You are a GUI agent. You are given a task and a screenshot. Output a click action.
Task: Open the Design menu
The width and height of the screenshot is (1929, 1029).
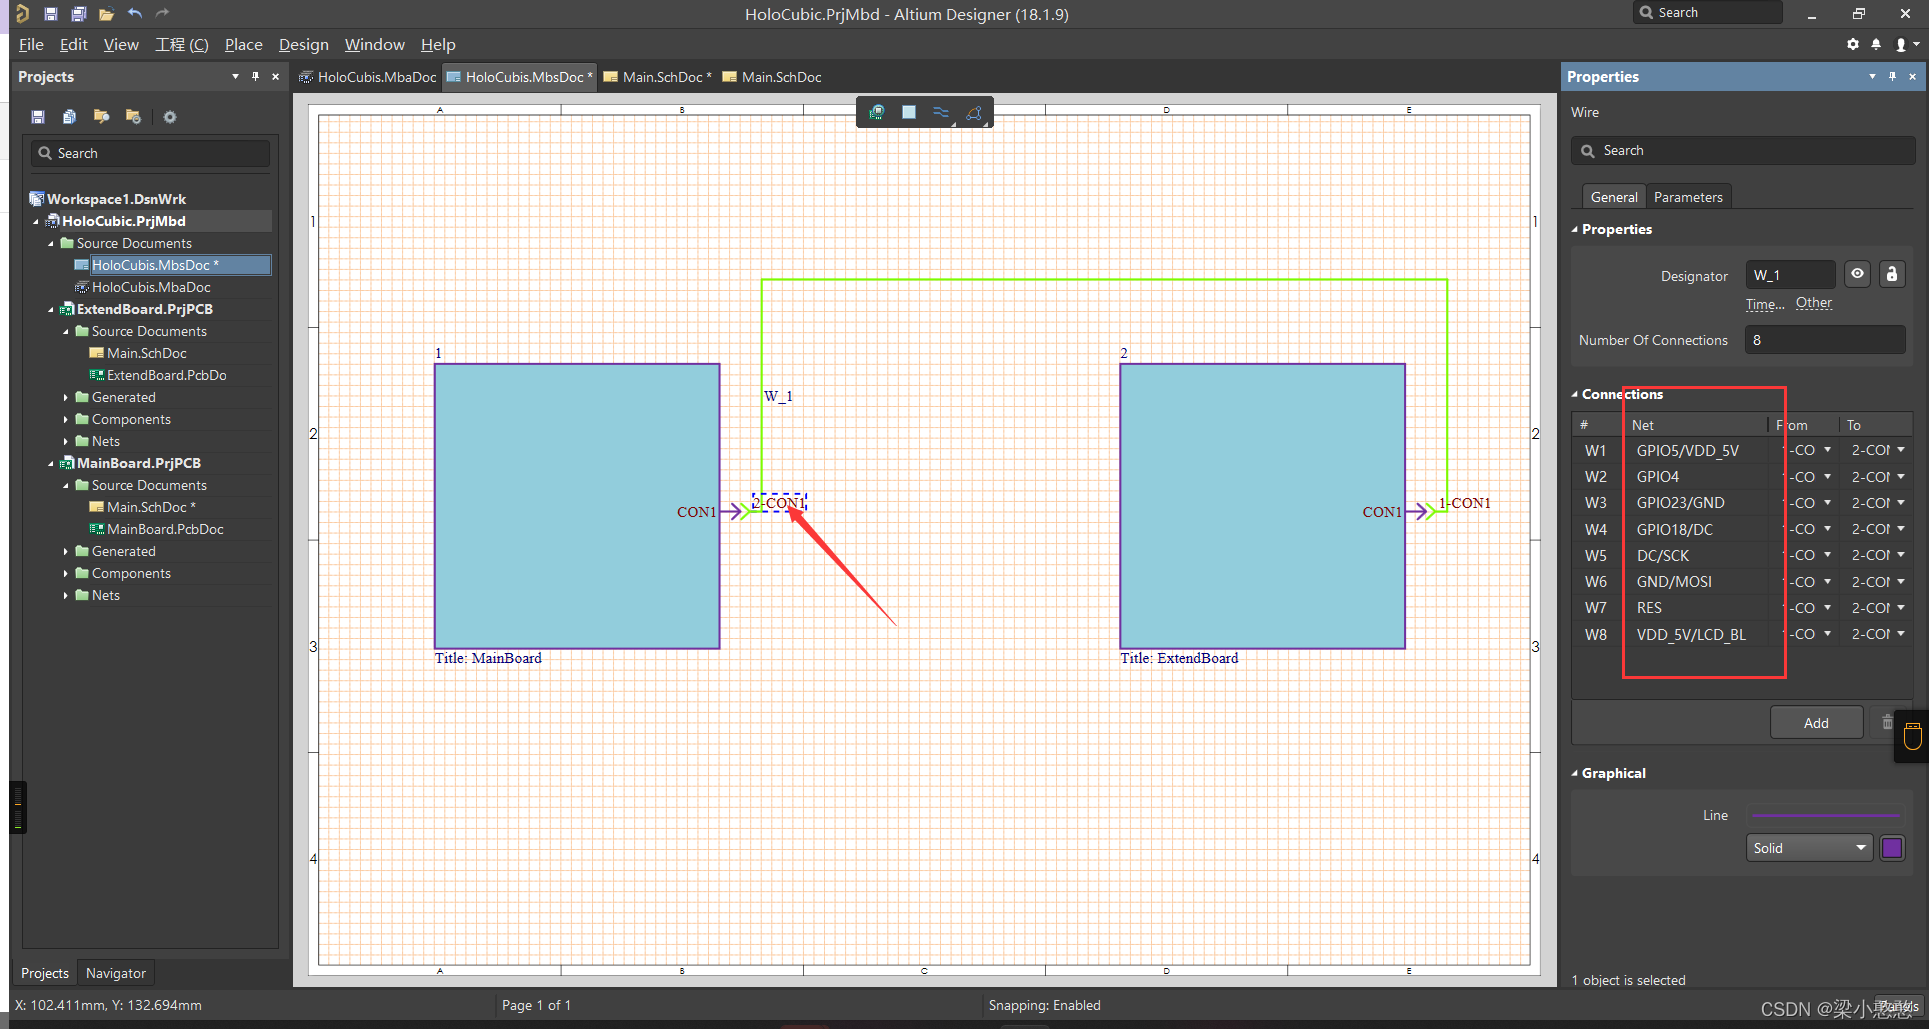click(303, 45)
